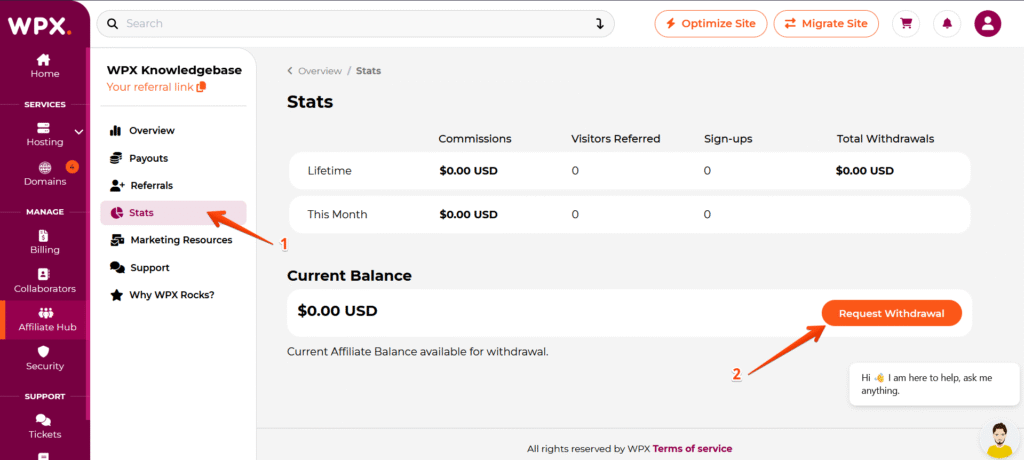Open the Terms of service link
This screenshot has height=460, width=1024.
coord(692,449)
